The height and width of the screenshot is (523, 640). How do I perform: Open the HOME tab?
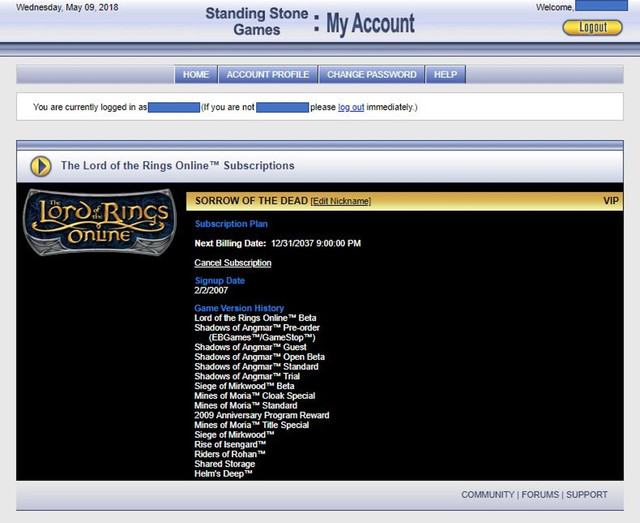click(x=196, y=74)
